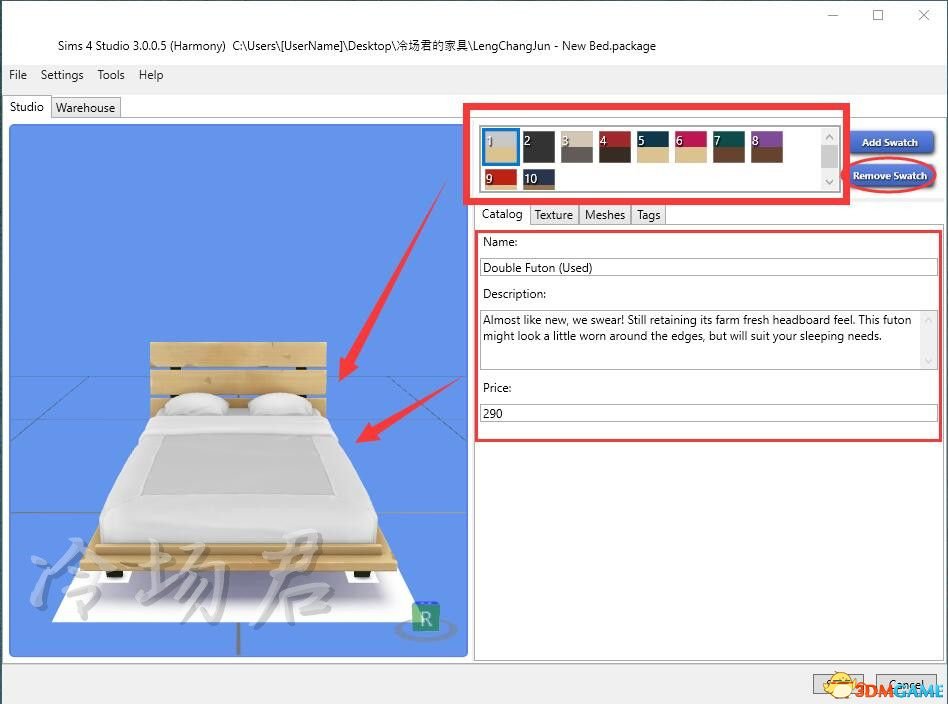
Task: Click the Price field showing 290
Action: pos(709,414)
